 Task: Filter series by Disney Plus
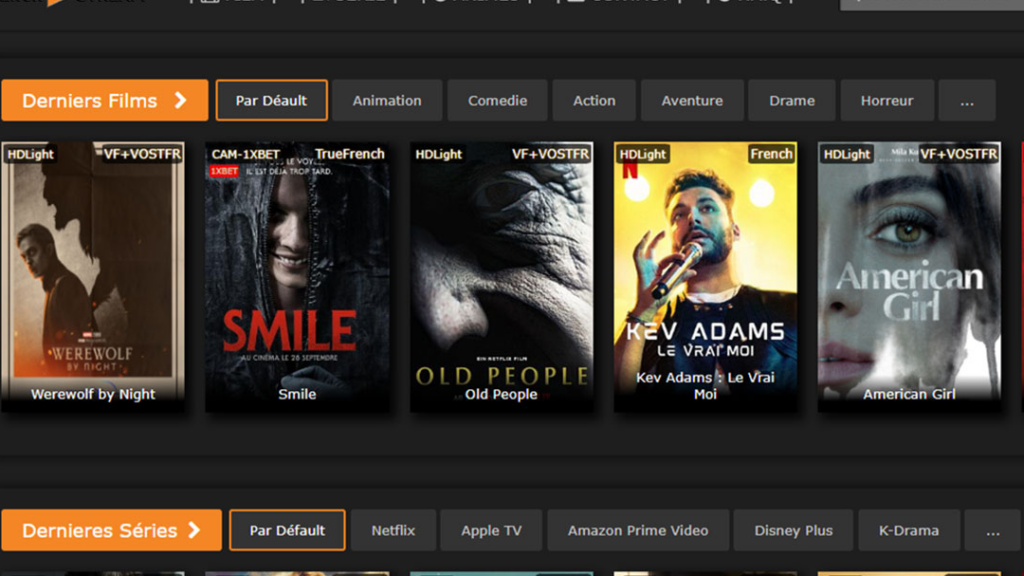[x=793, y=530]
